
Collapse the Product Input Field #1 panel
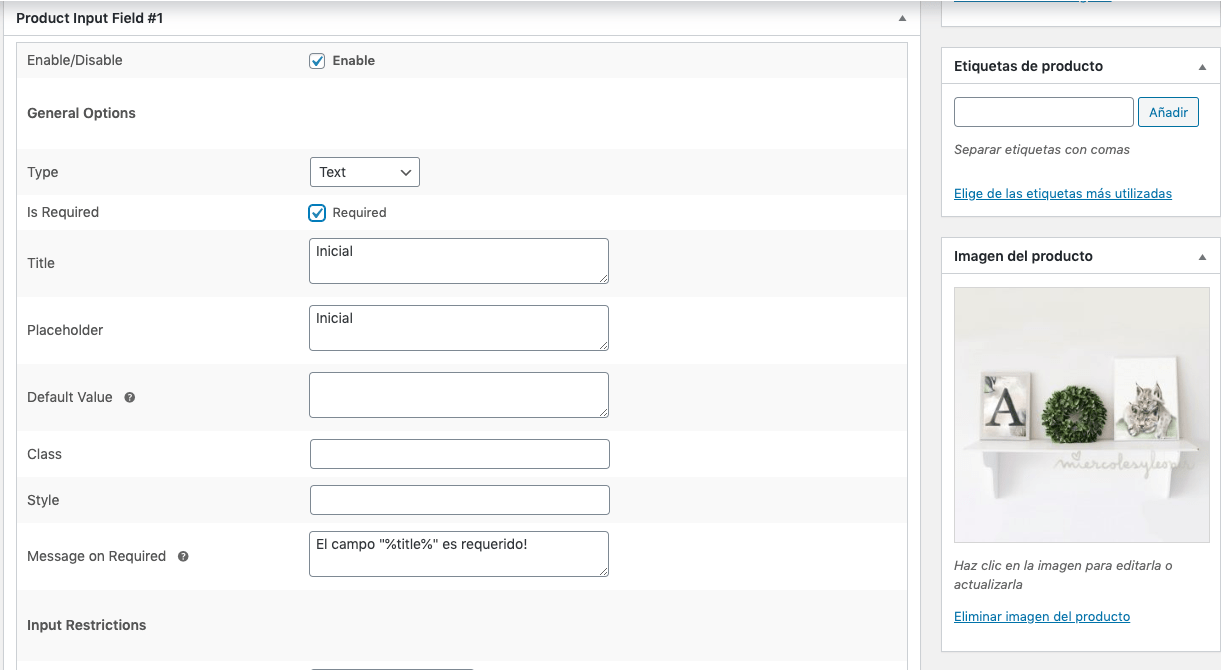[902, 18]
